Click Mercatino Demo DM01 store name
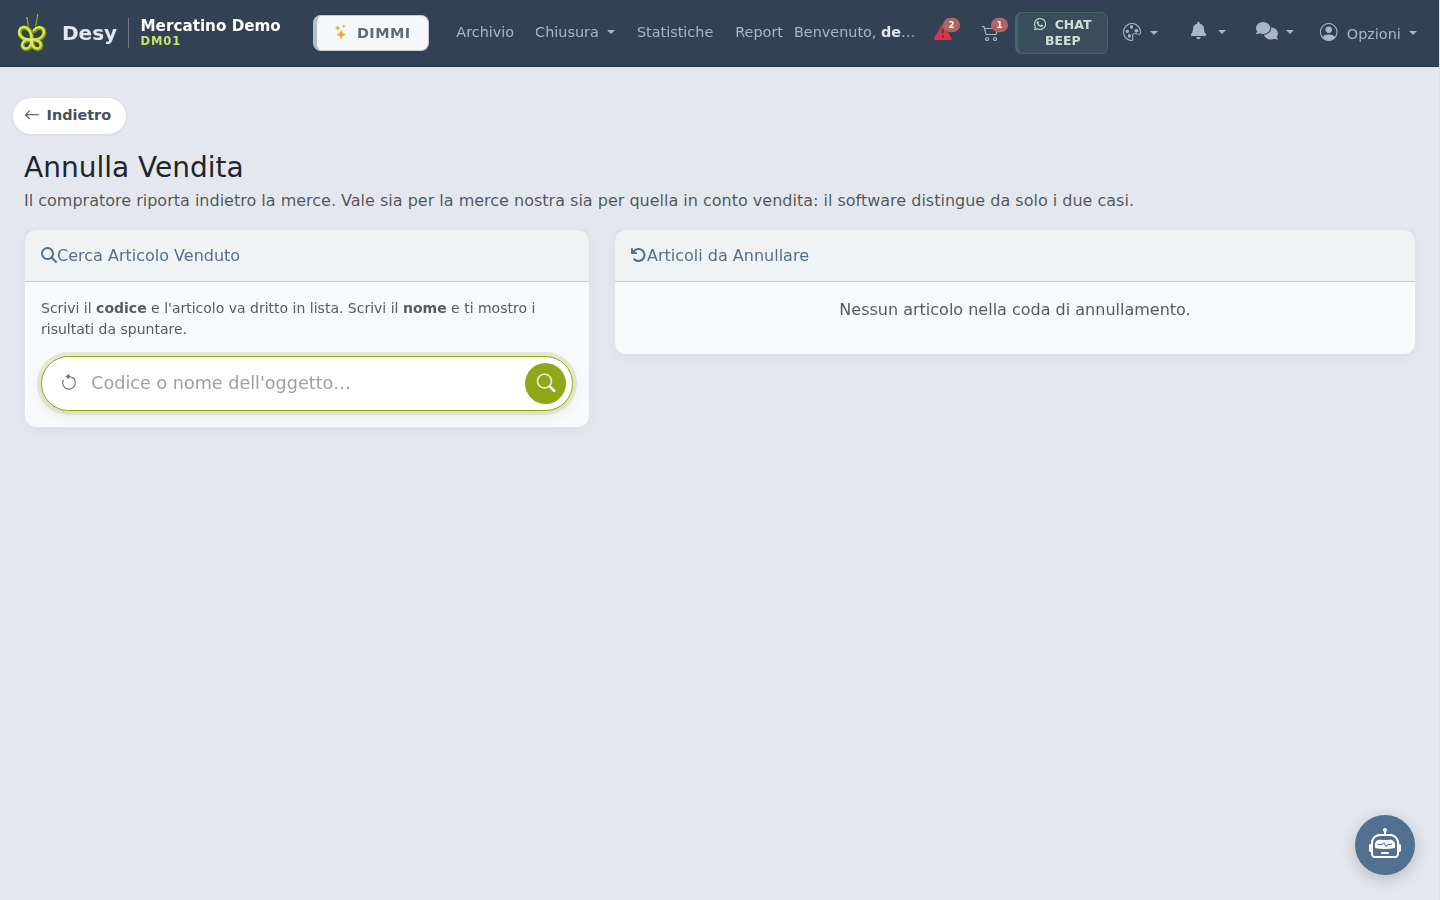The image size is (1440, 900). tap(210, 32)
